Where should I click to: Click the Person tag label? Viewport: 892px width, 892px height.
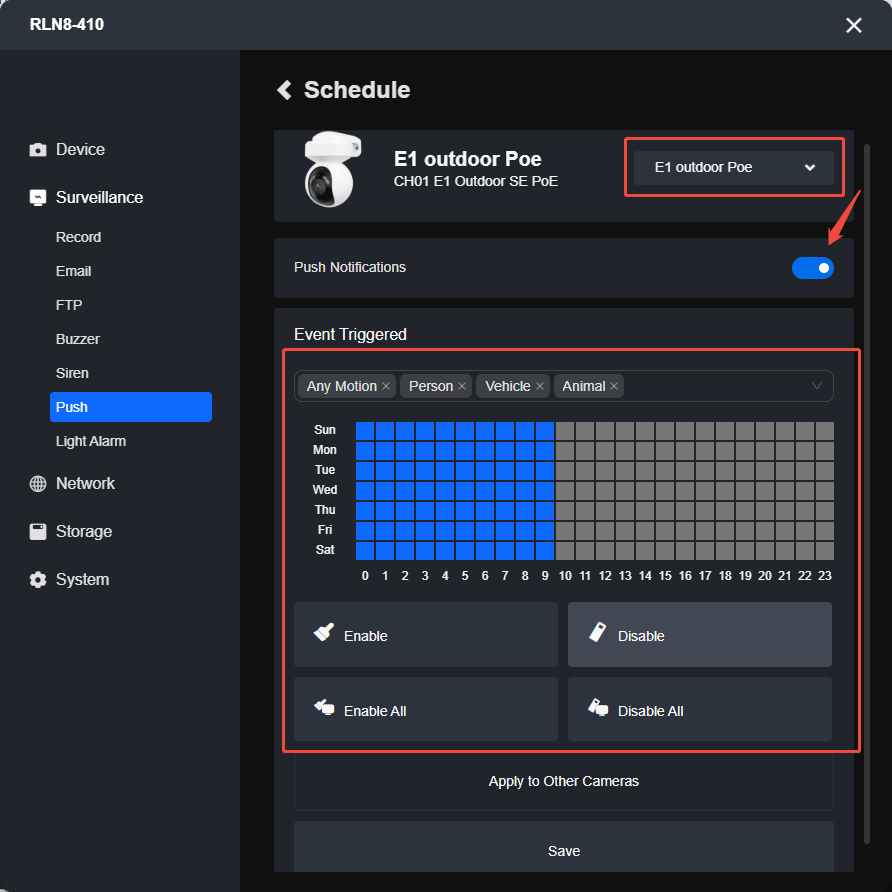(x=431, y=386)
